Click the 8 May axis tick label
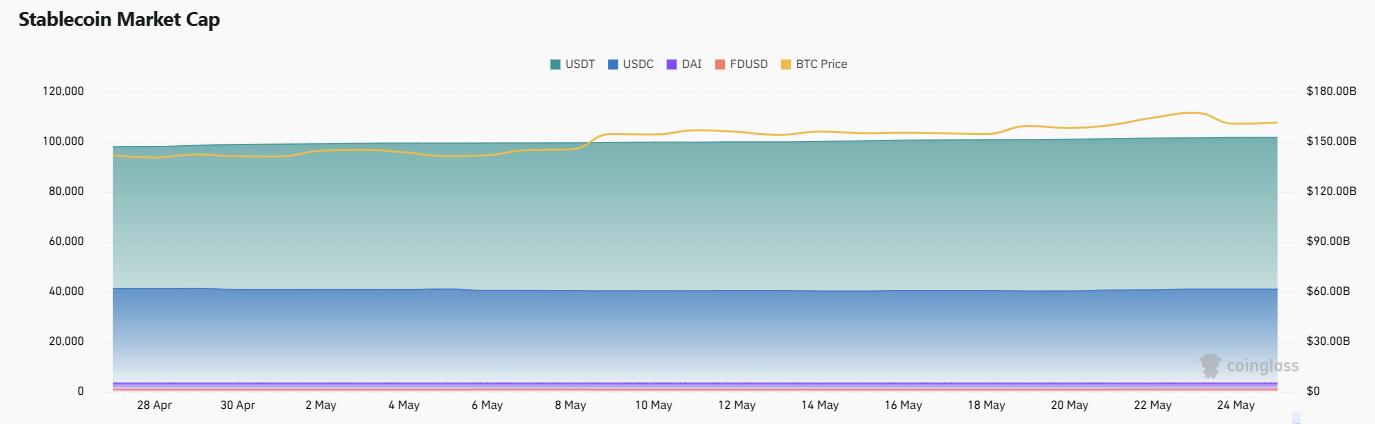Image resolution: width=1375 pixels, height=424 pixels. coord(569,405)
